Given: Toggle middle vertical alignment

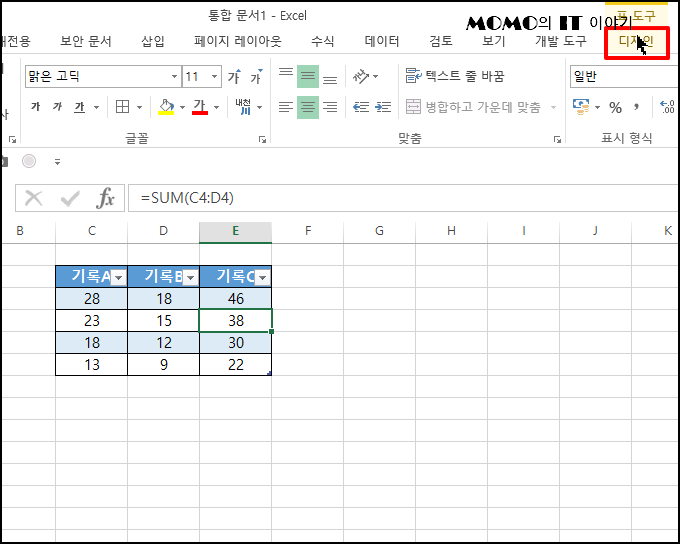Looking at the screenshot, I should [308, 76].
